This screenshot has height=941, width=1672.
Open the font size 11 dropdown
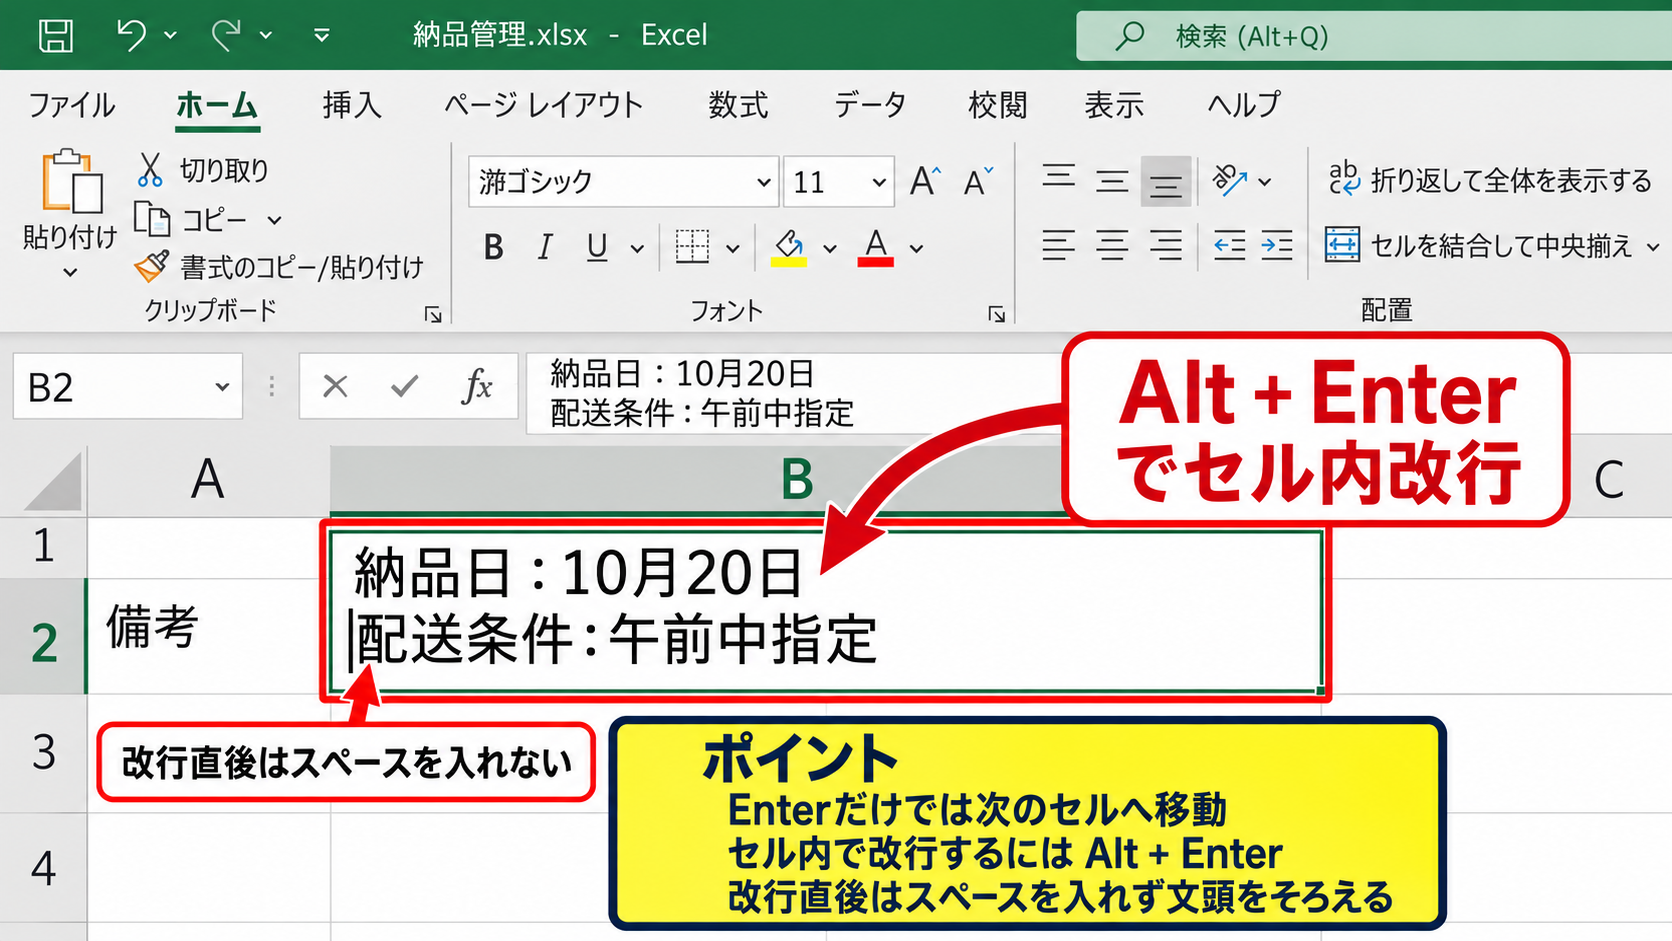(x=879, y=182)
